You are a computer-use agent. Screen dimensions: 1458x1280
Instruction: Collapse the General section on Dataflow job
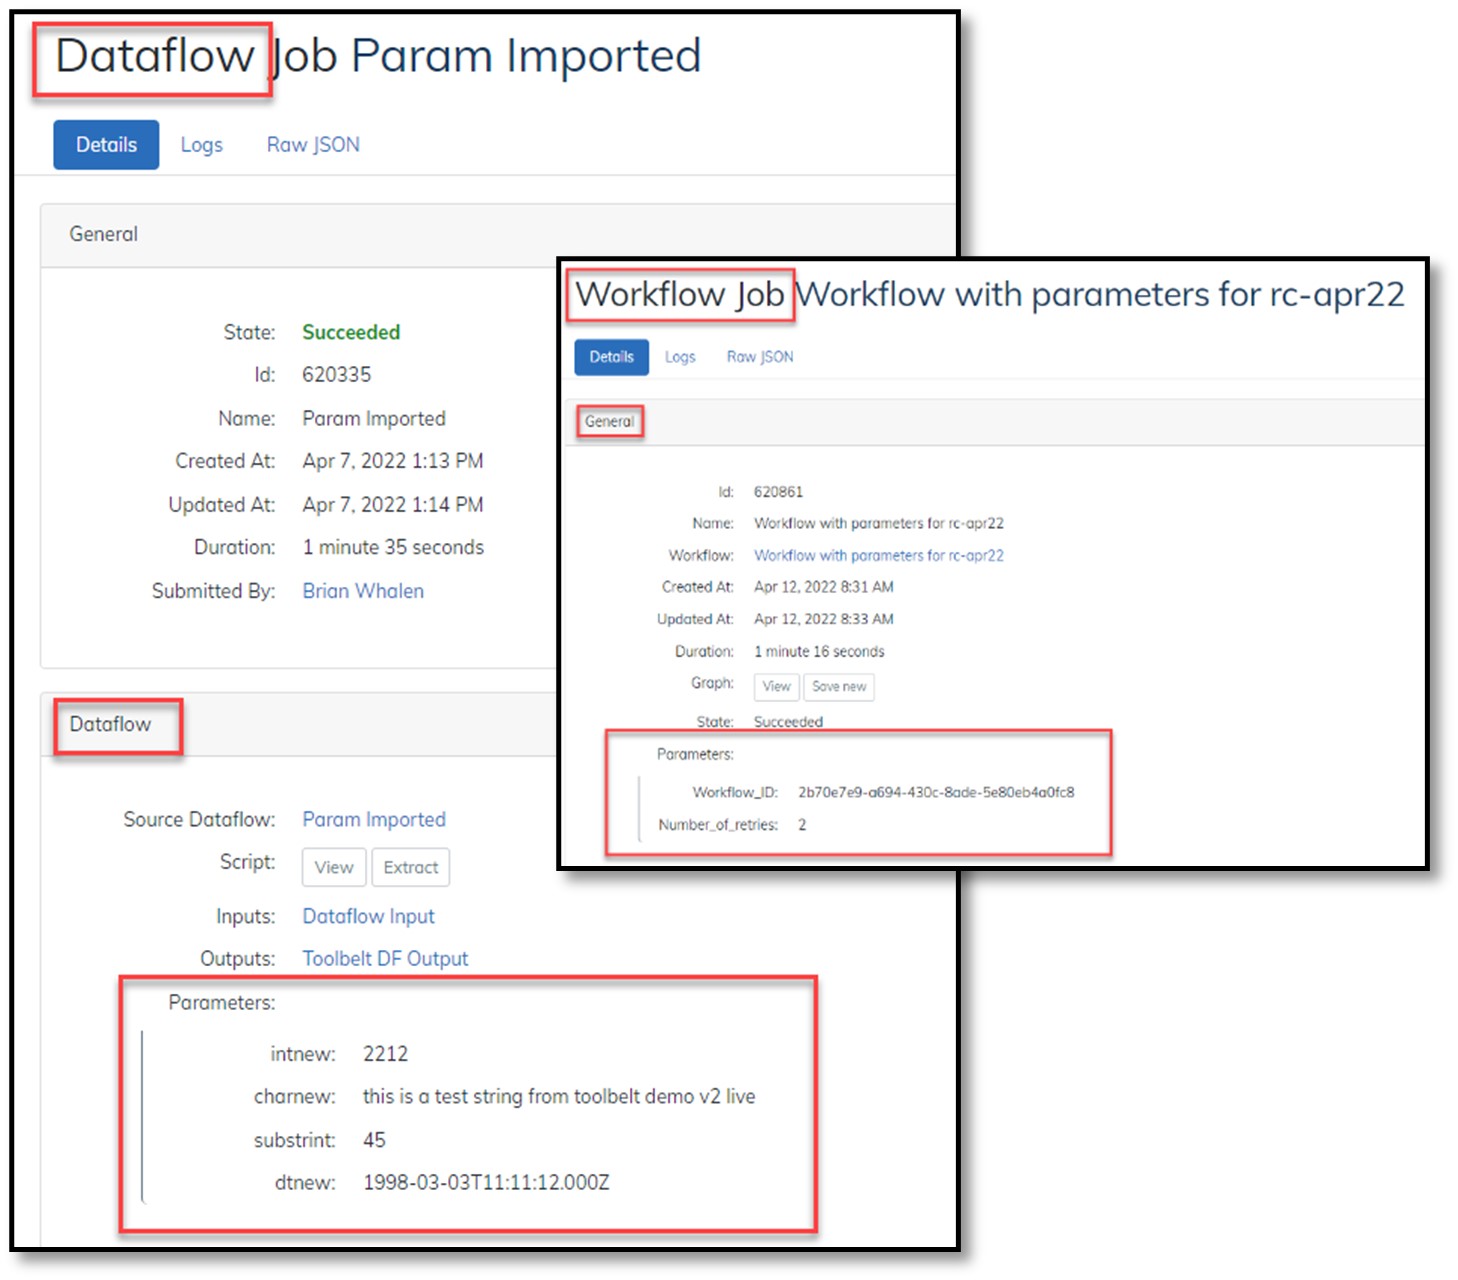102,234
